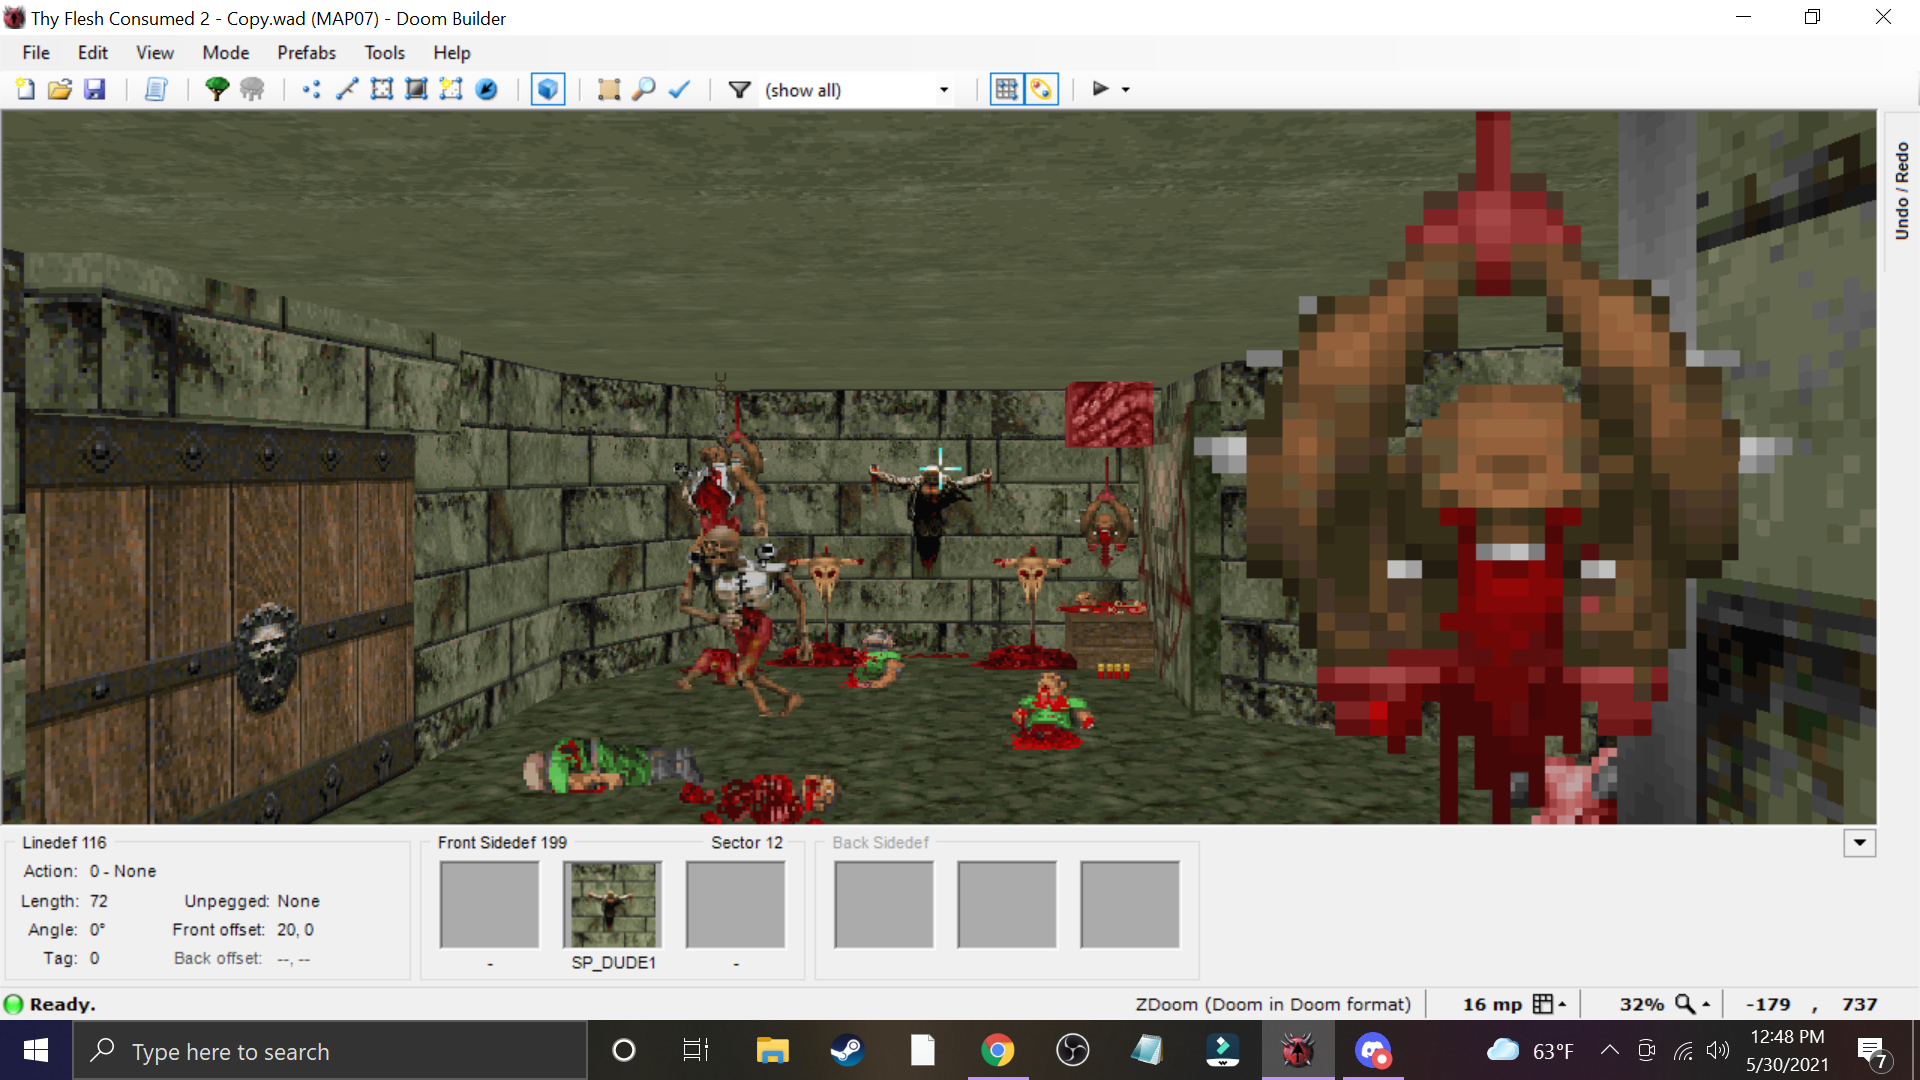
Task: Open Steam from the taskbar
Action: pyautogui.click(x=847, y=1051)
